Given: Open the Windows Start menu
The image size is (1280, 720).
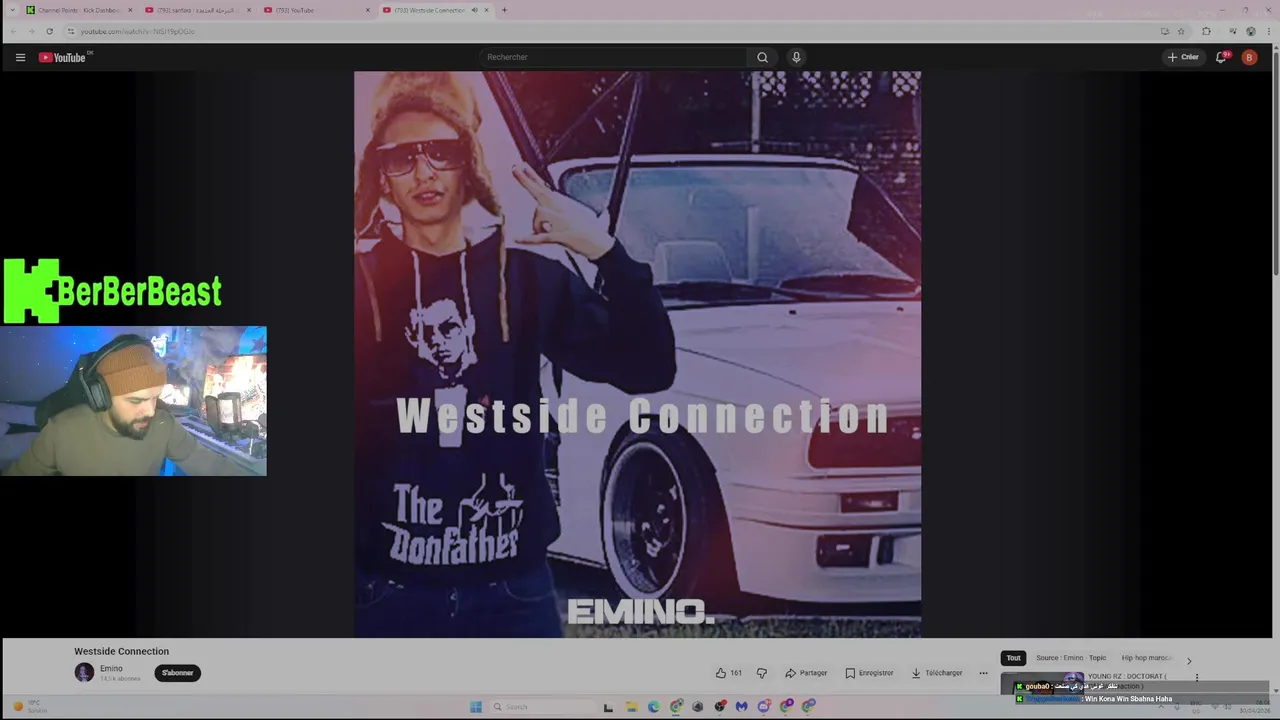Looking at the screenshot, I should pyautogui.click(x=475, y=706).
